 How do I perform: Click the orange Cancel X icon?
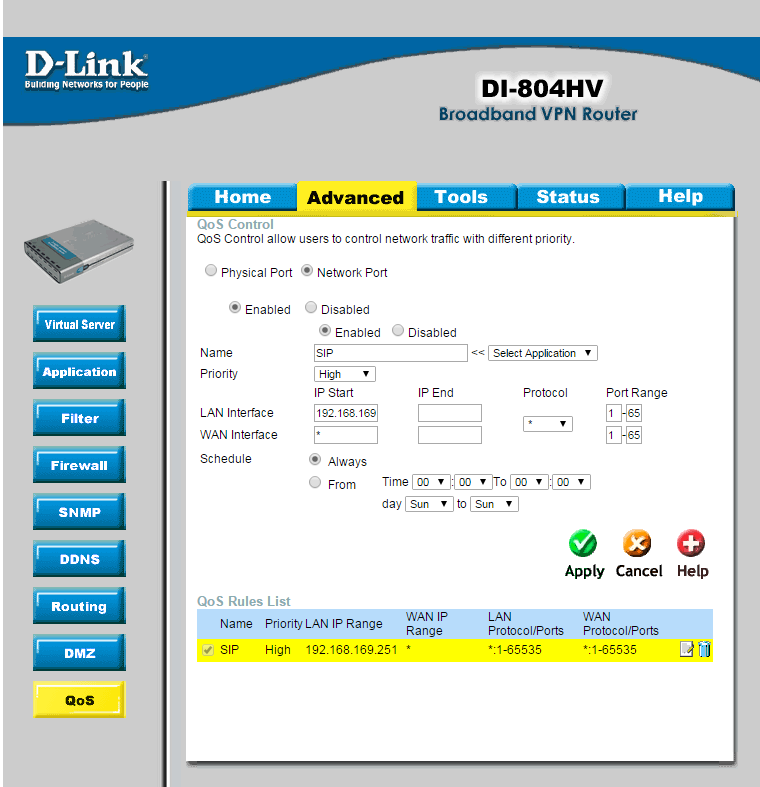(x=637, y=543)
